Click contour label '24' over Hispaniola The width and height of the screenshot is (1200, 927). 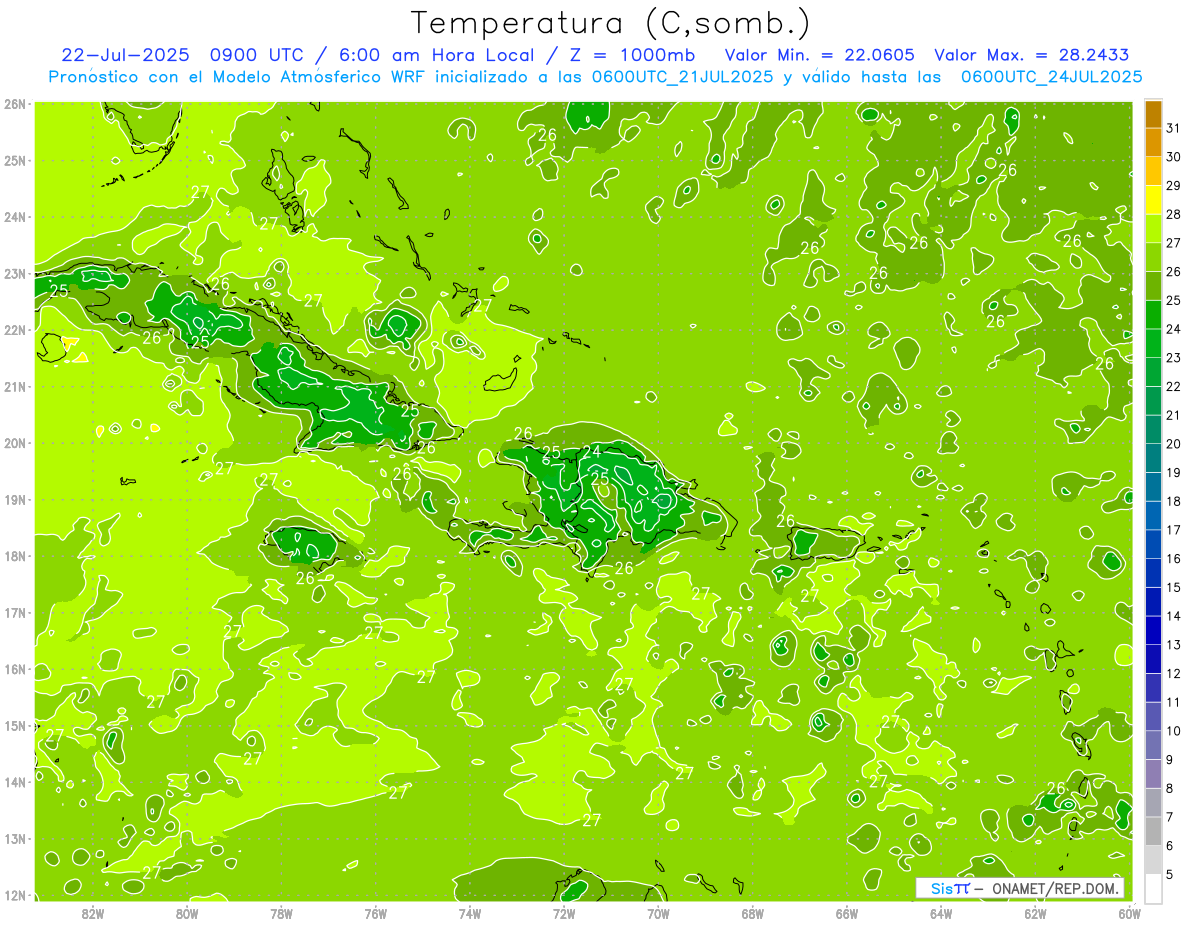592,452
